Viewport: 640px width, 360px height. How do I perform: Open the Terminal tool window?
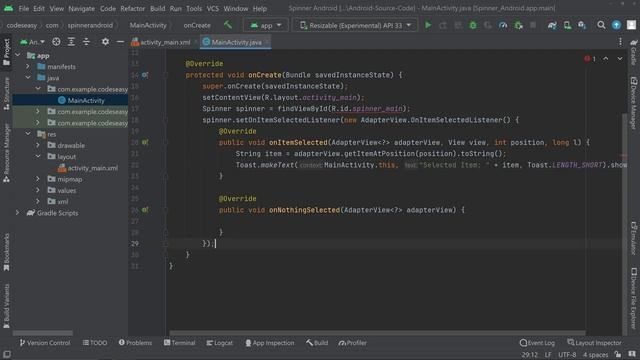coord(180,343)
